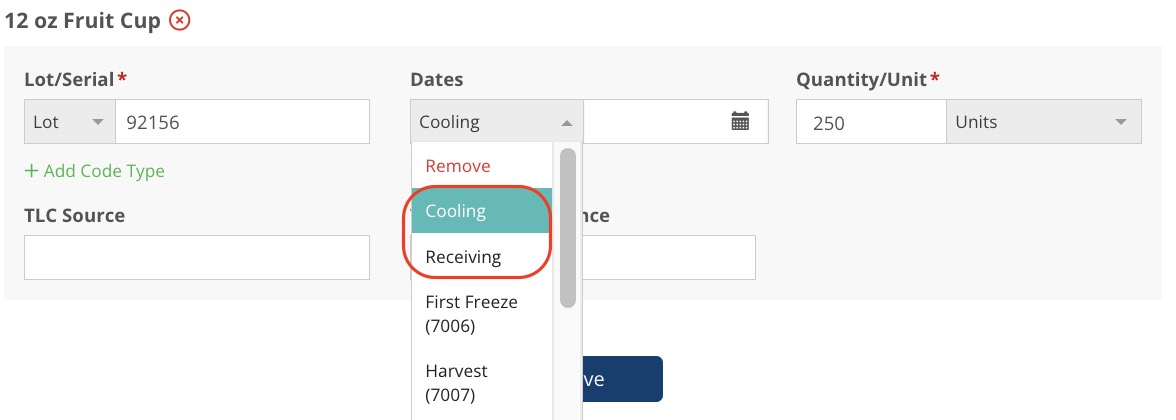Remove the 12 oz Fruit Cup item
1176x420 pixels.
pyautogui.click(x=179, y=21)
